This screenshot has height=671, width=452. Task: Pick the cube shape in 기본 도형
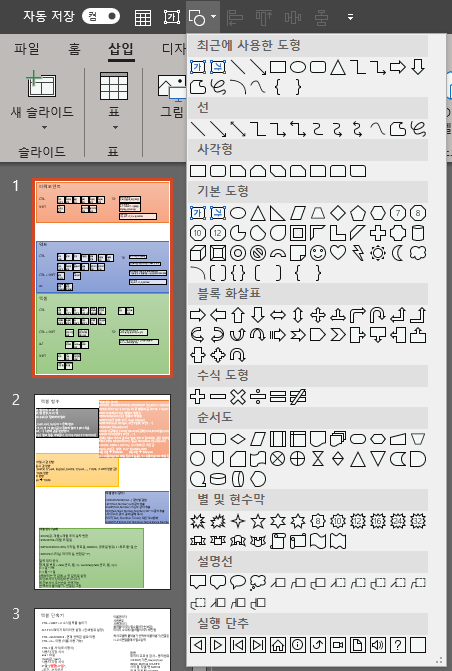(198, 253)
